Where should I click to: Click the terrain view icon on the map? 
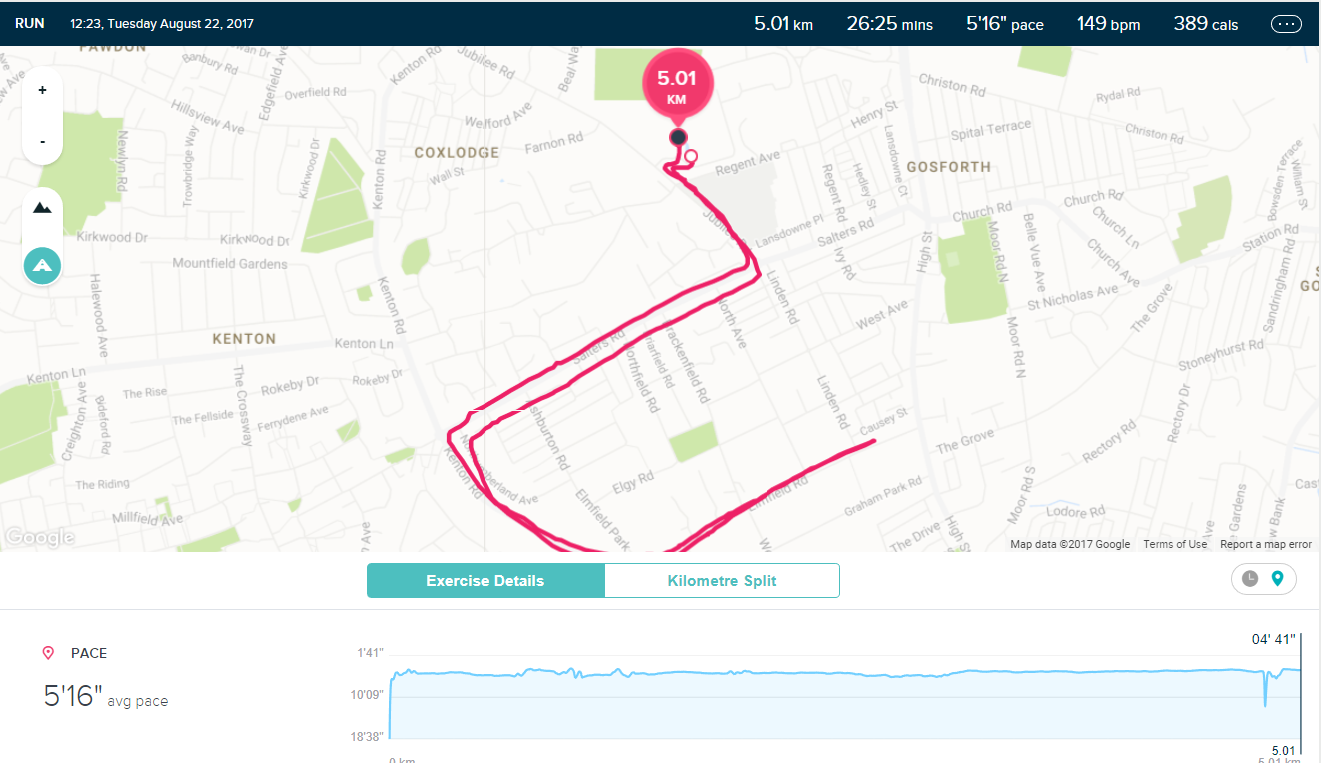tap(42, 207)
